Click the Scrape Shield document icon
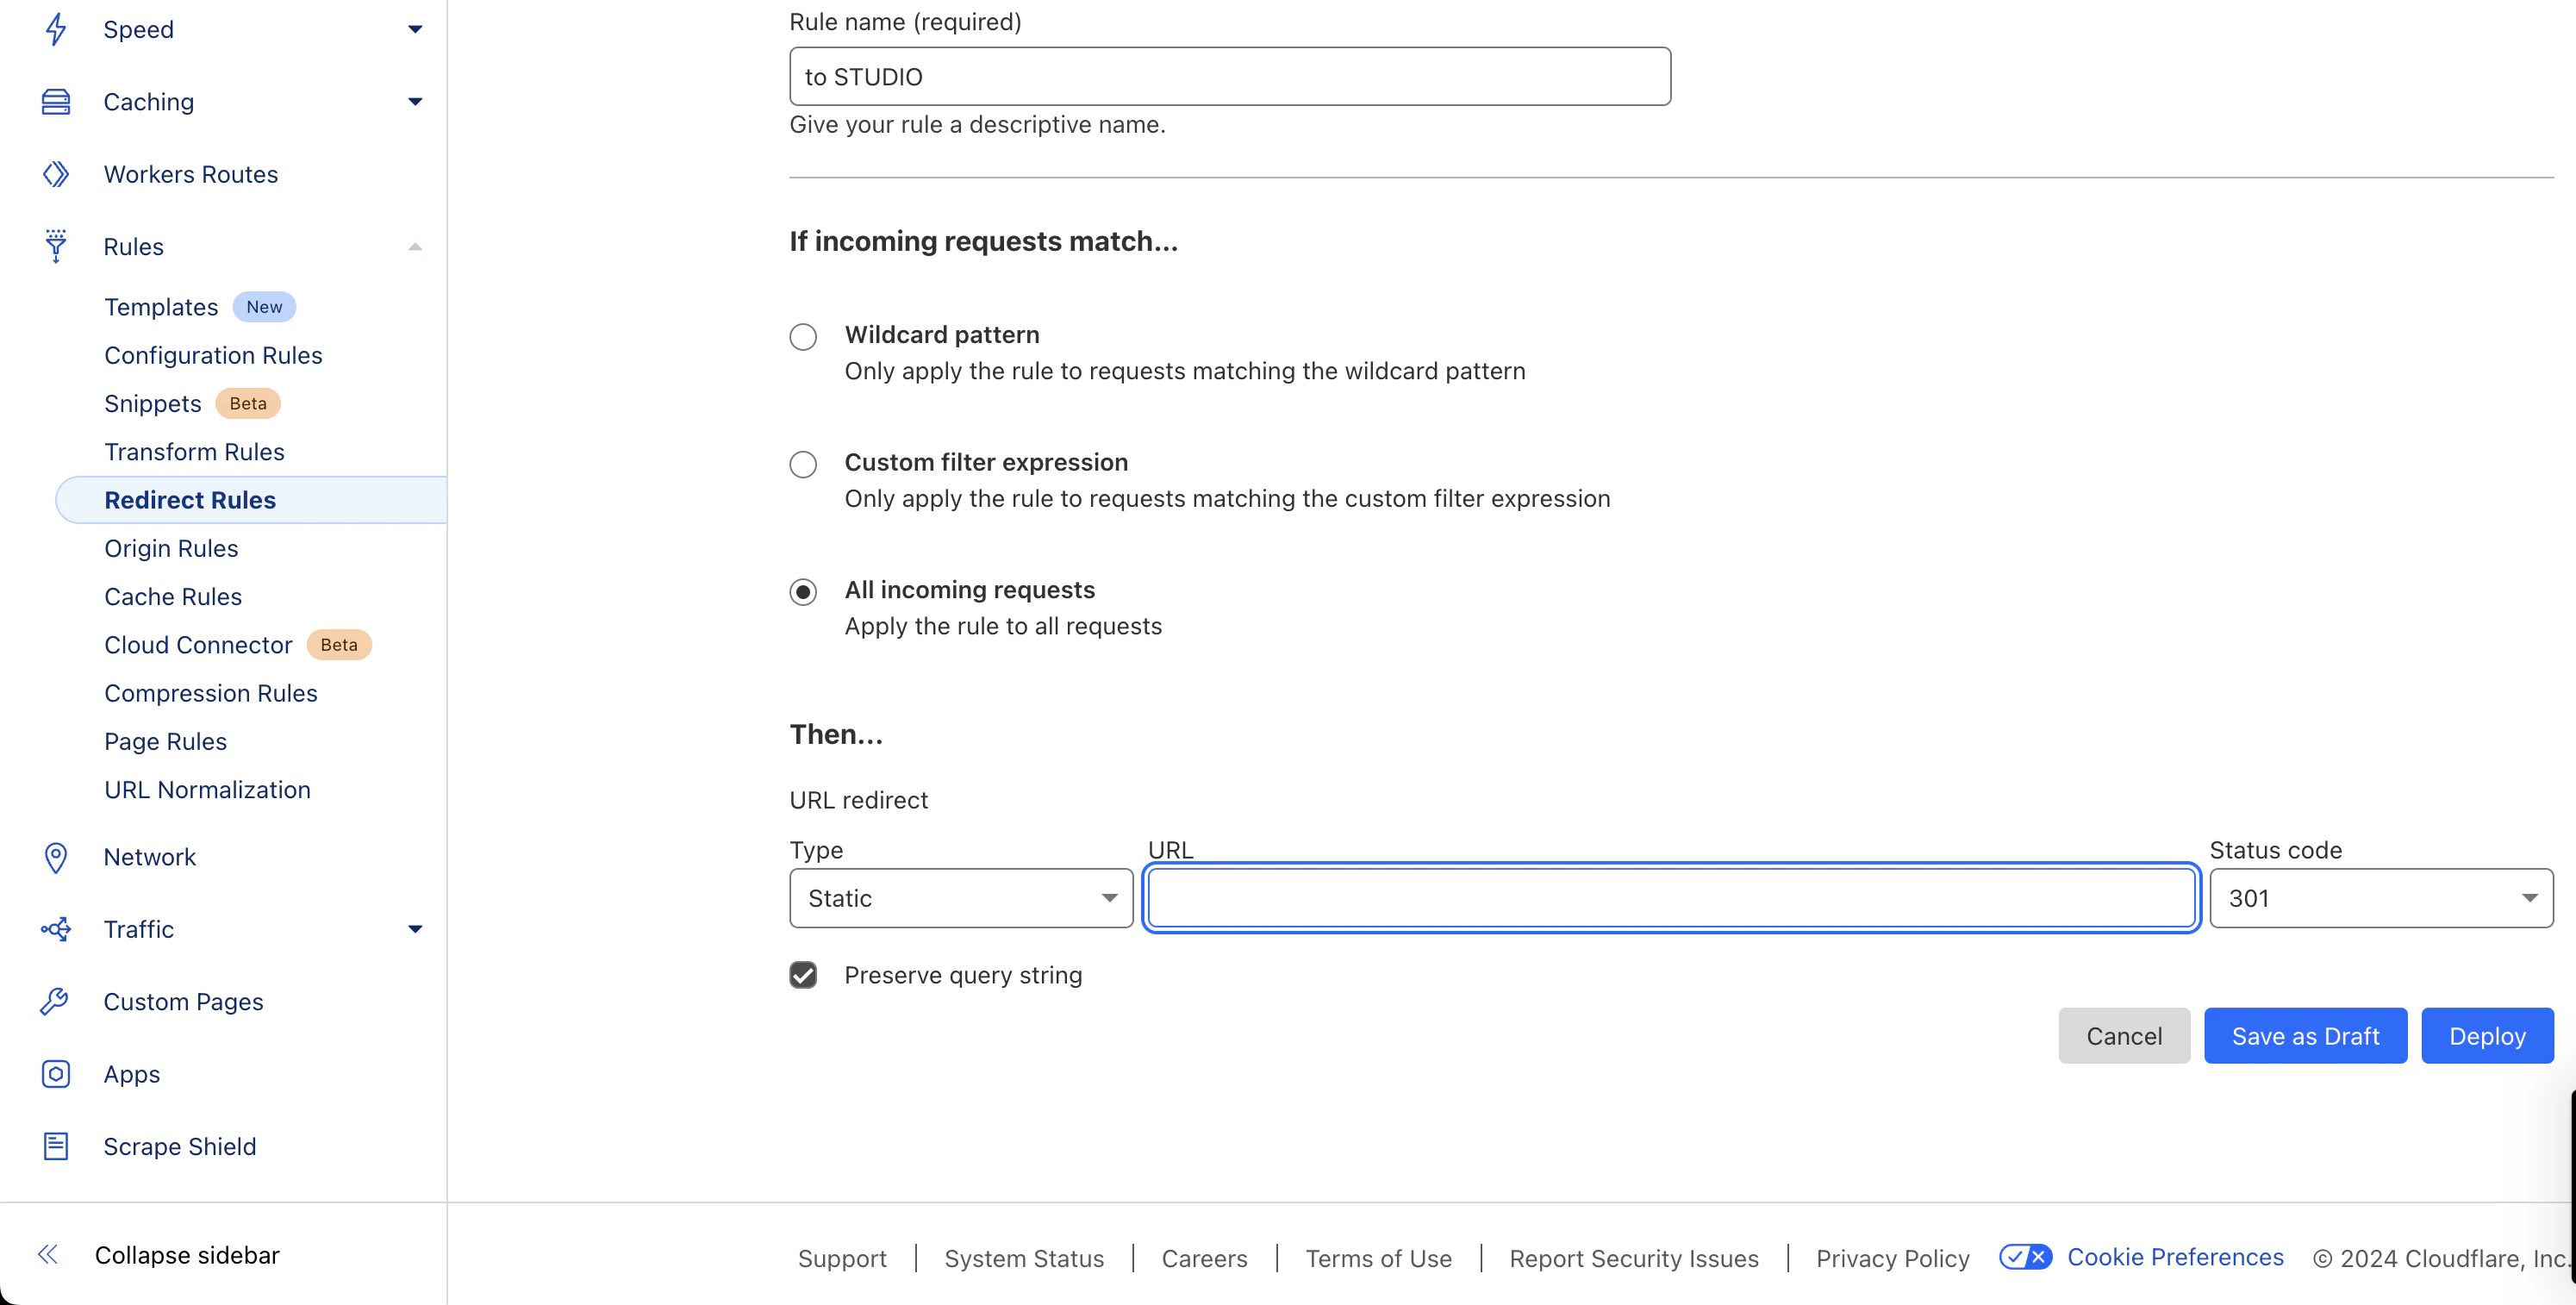 [56, 1146]
